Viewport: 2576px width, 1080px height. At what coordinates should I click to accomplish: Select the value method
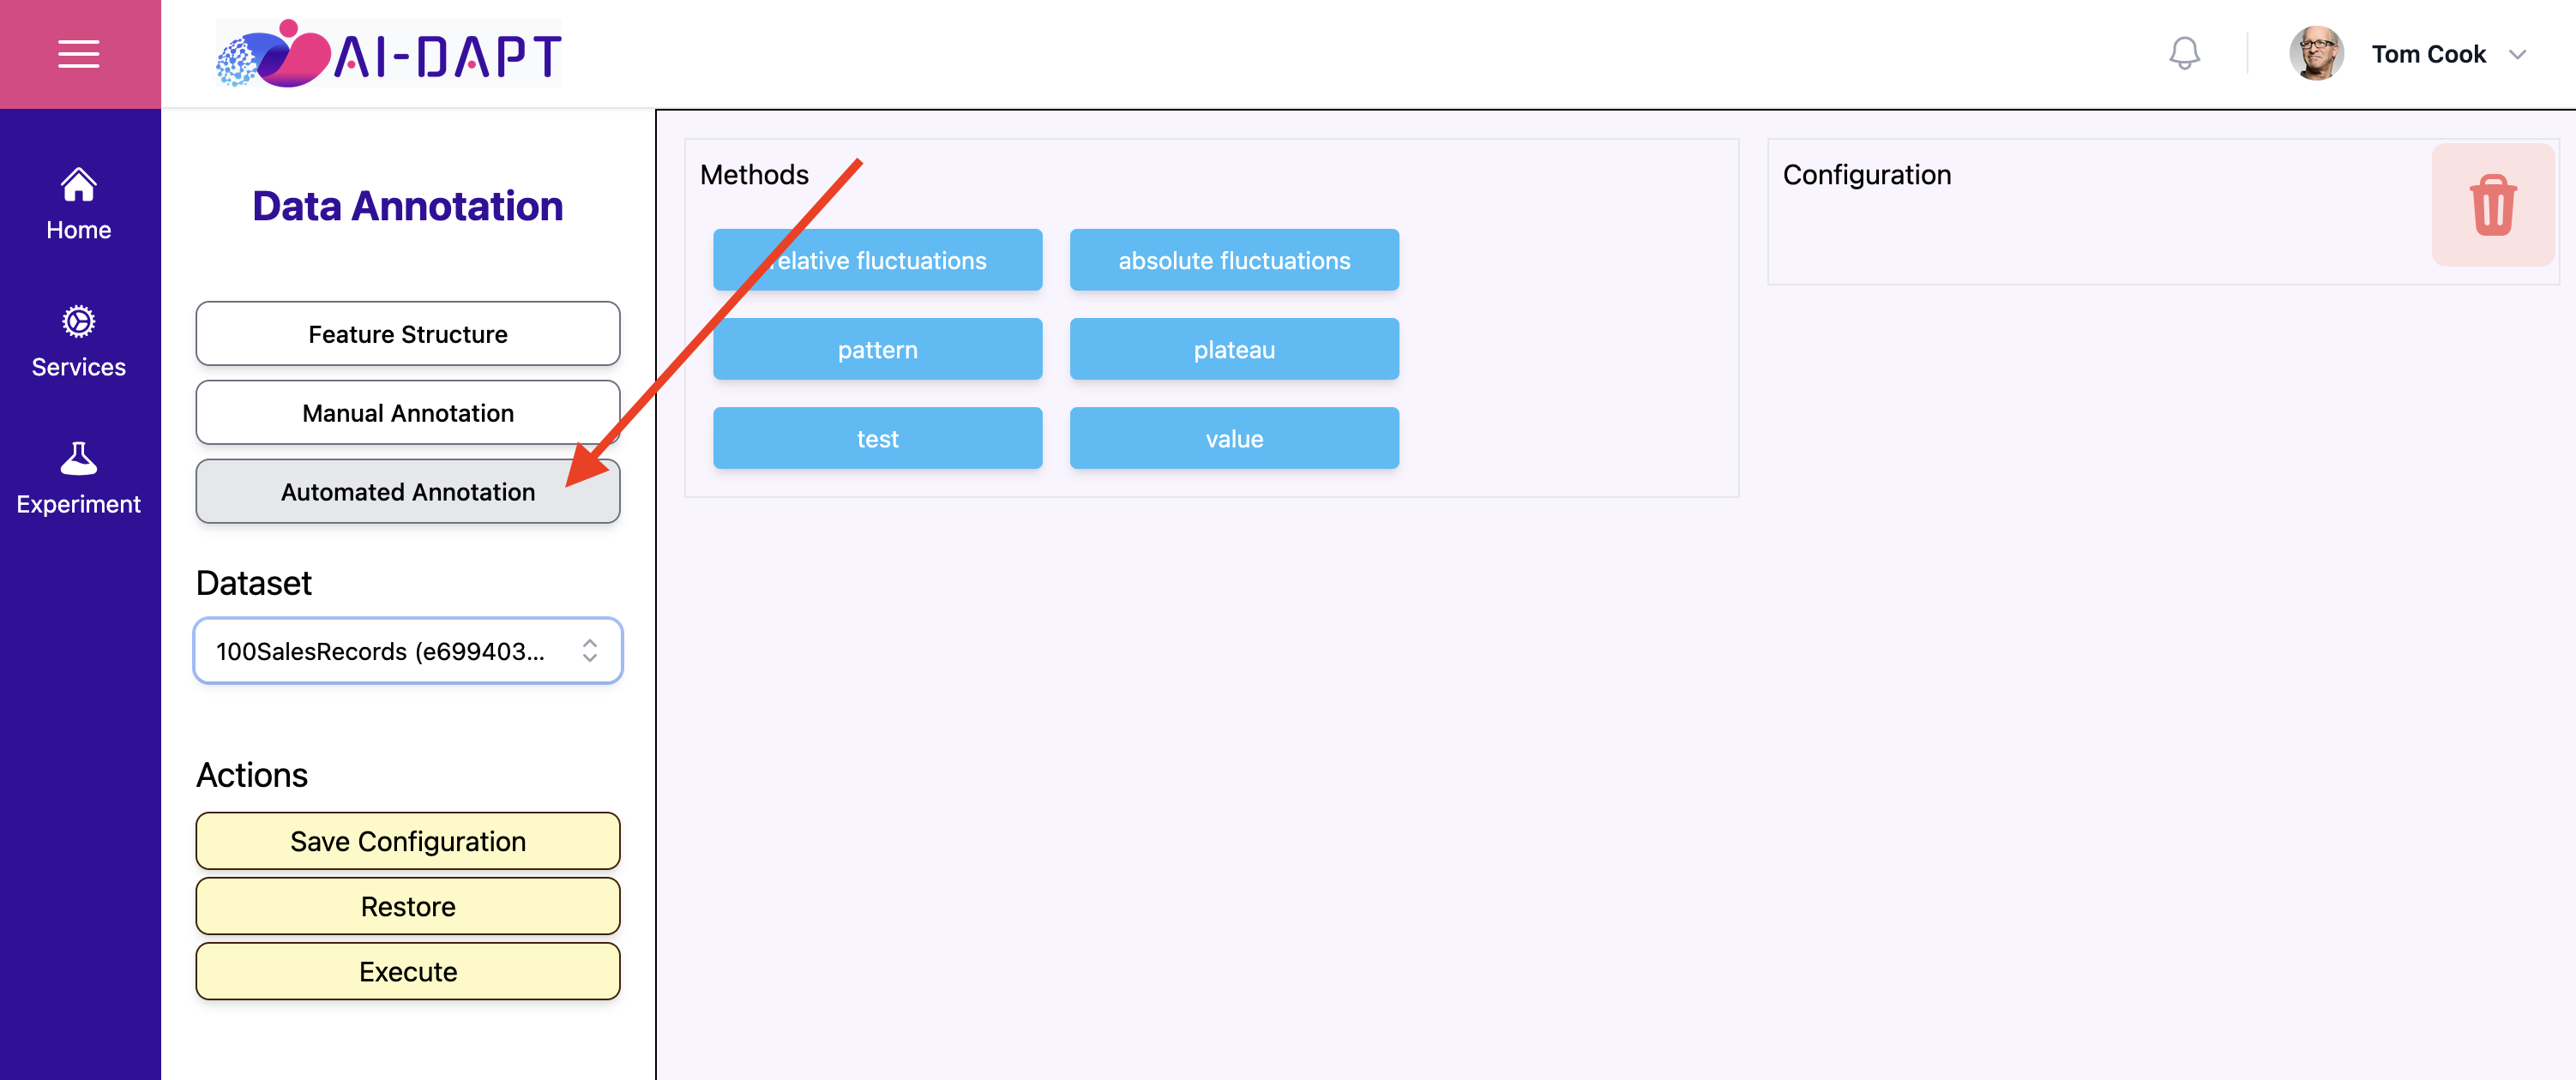point(1234,438)
